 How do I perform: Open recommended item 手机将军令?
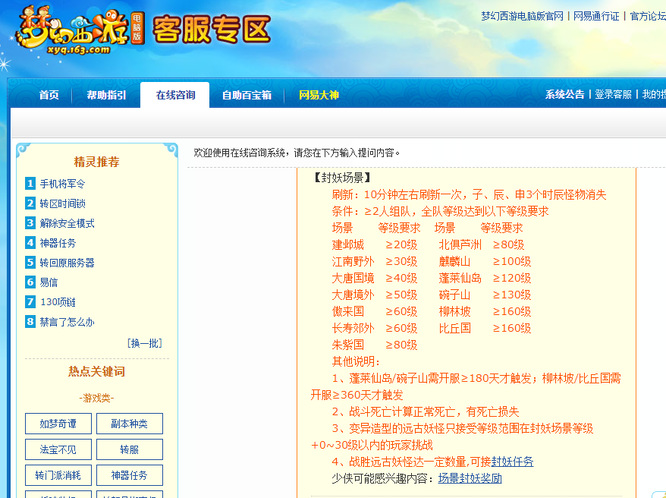pos(62,184)
